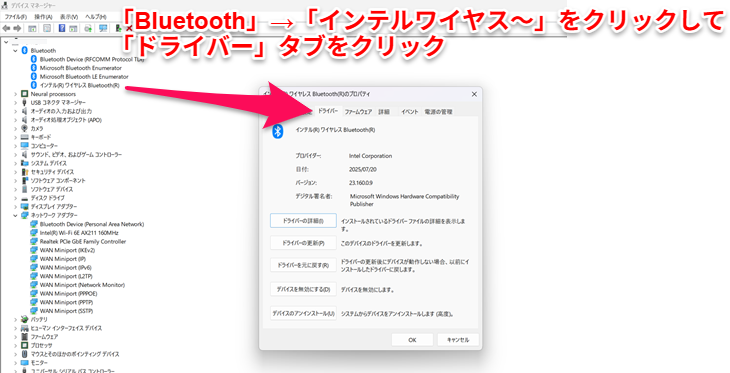
Task: Select WAN Miniport (PPPOE)
Action: [x=68, y=294]
